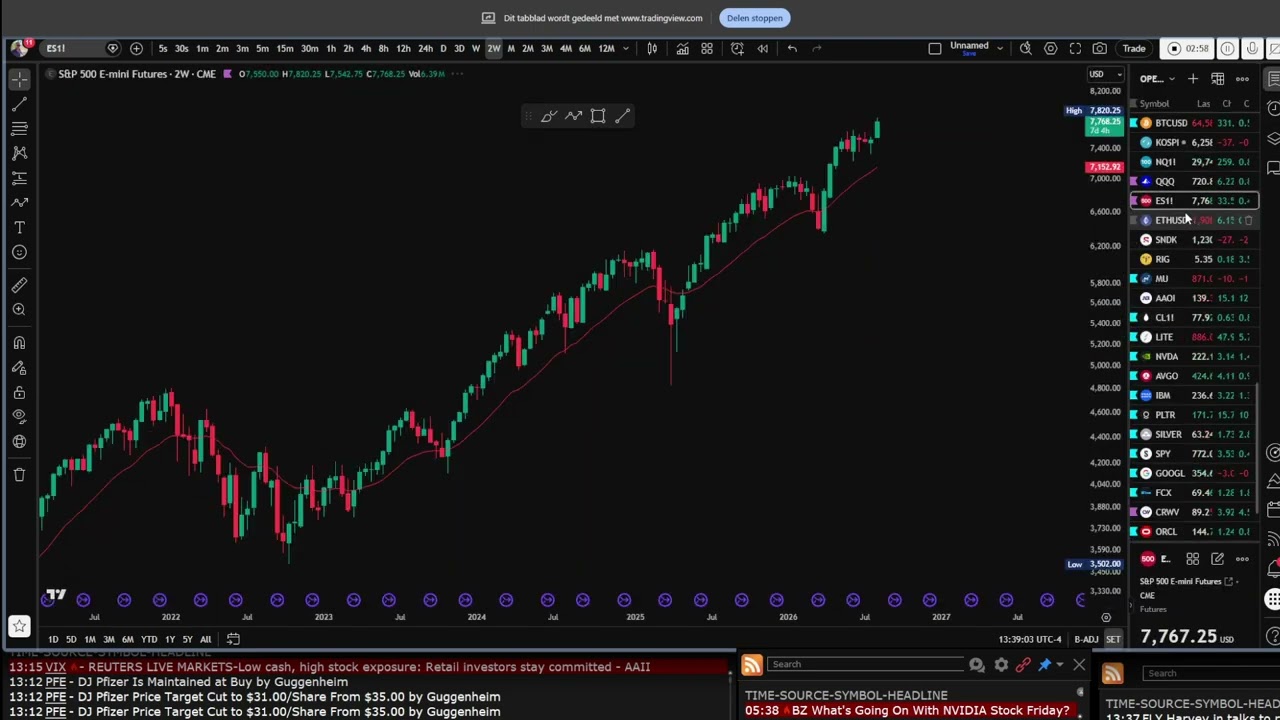Screen dimensions: 1280x720
Task: Open chart legend three-dots more menu
Action: [458, 74]
